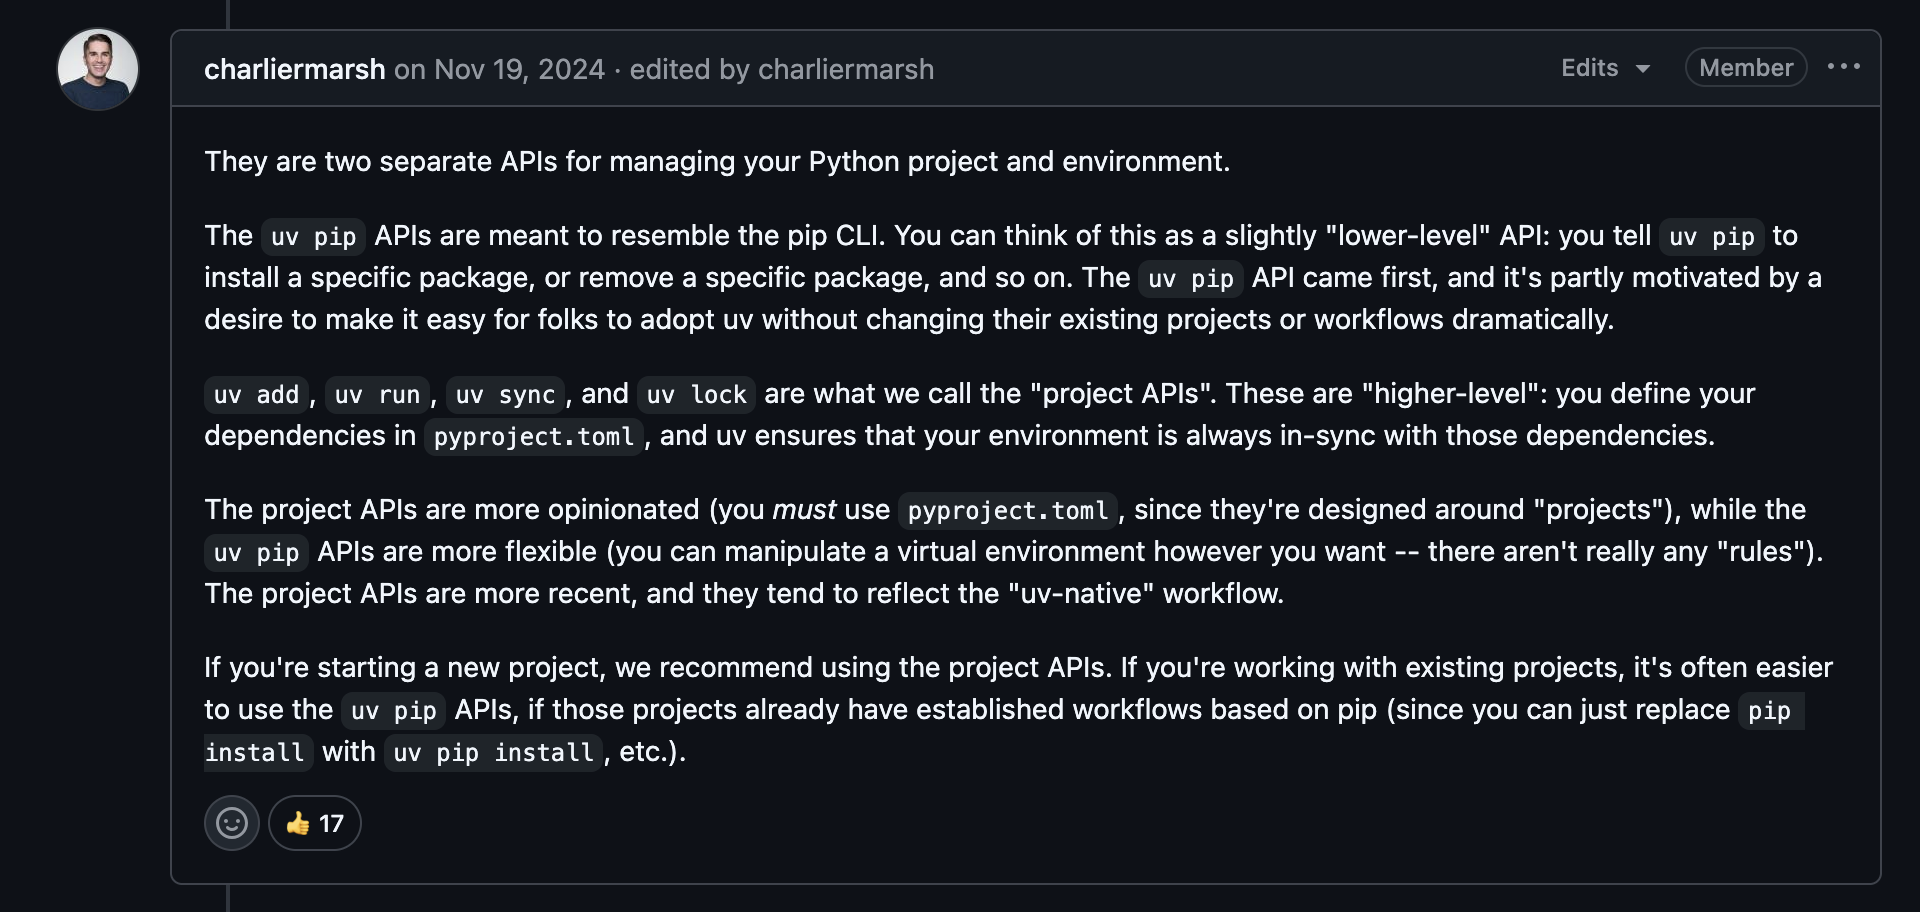Image resolution: width=1920 pixels, height=912 pixels.
Task: Click the charliermarsh username link
Action: pos(294,70)
